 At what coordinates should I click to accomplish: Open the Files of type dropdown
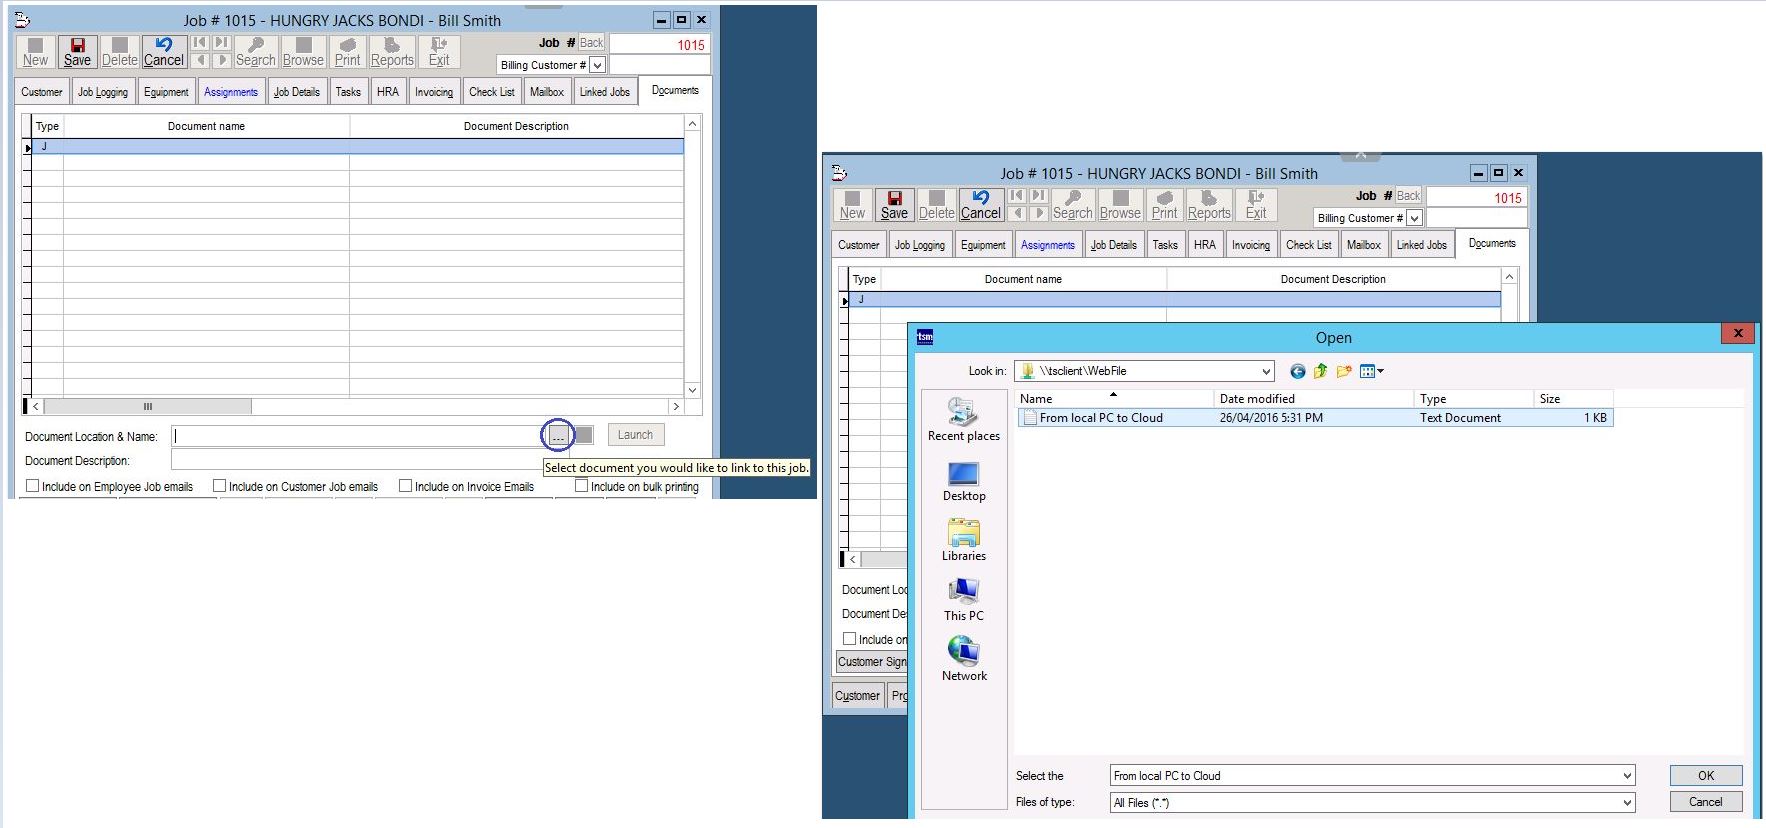coord(1627,802)
